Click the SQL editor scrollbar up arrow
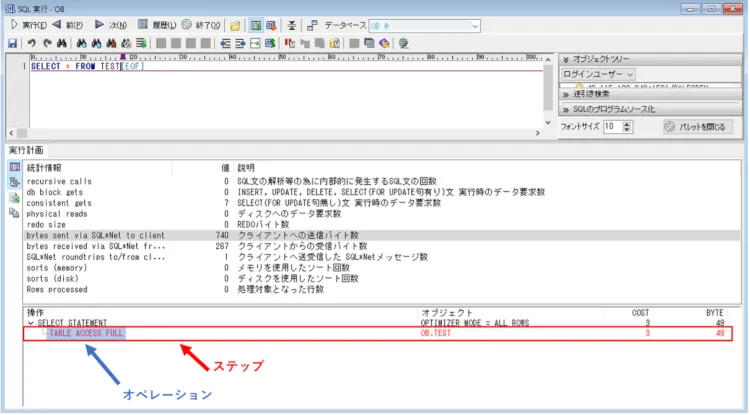Image resolution: width=750 pixels, height=415 pixels. (548, 59)
